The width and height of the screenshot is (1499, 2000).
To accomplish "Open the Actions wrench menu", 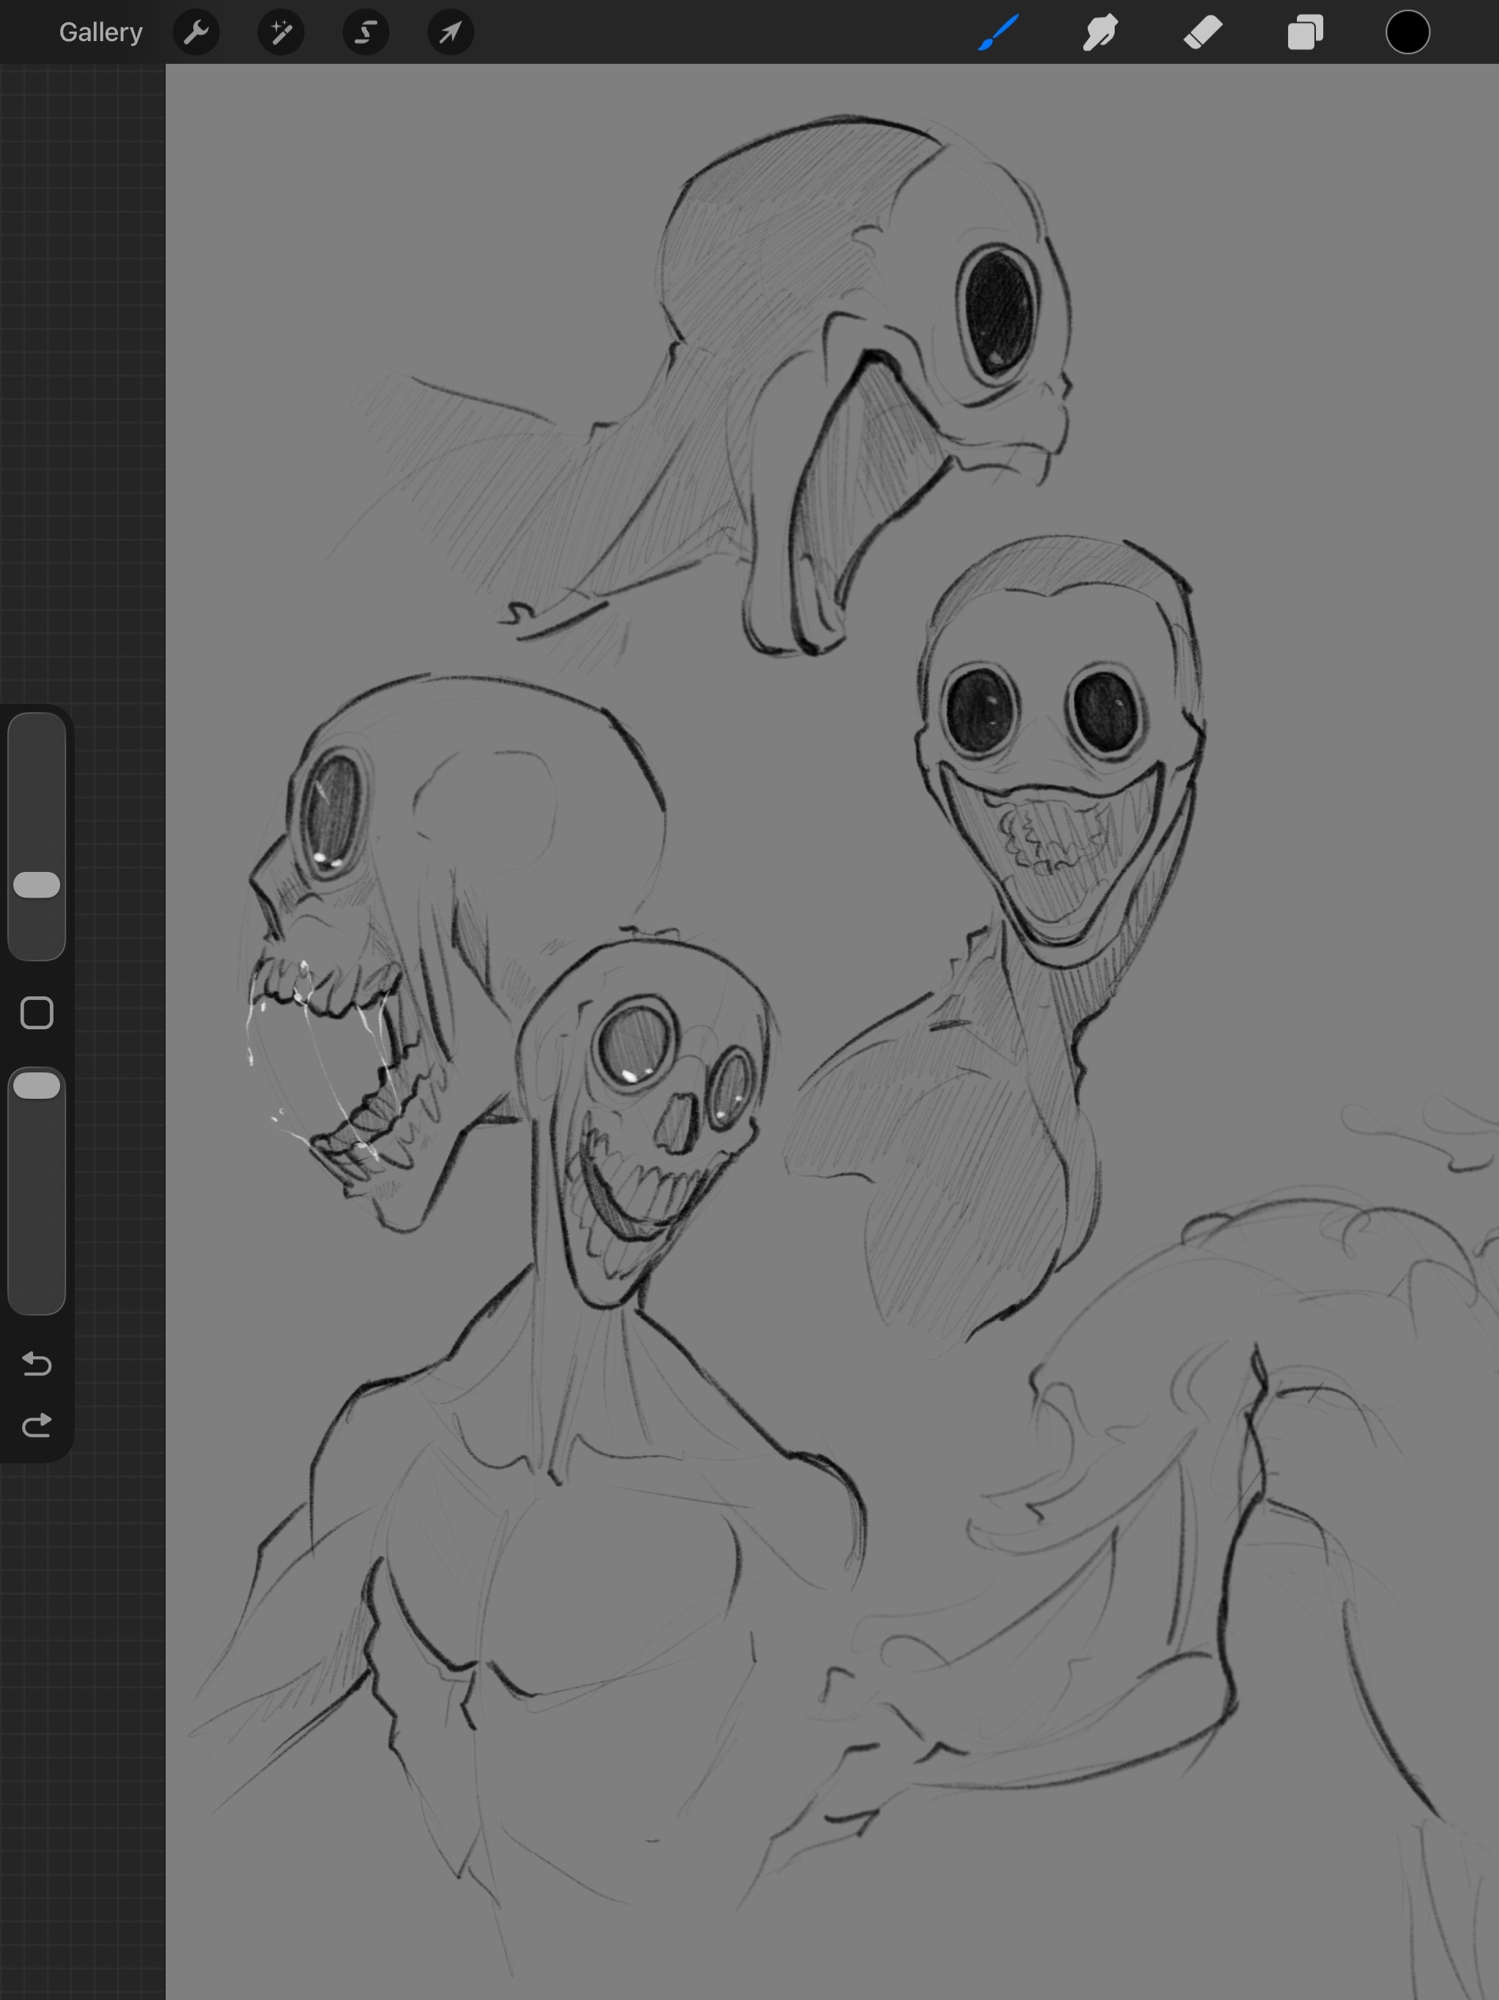I will pyautogui.click(x=196, y=32).
